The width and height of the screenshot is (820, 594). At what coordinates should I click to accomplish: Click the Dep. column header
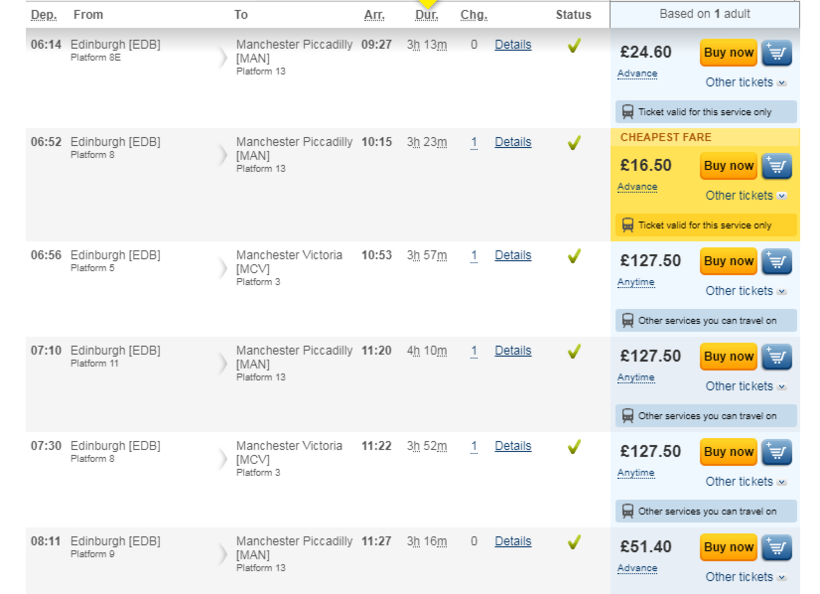tap(43, 15)
